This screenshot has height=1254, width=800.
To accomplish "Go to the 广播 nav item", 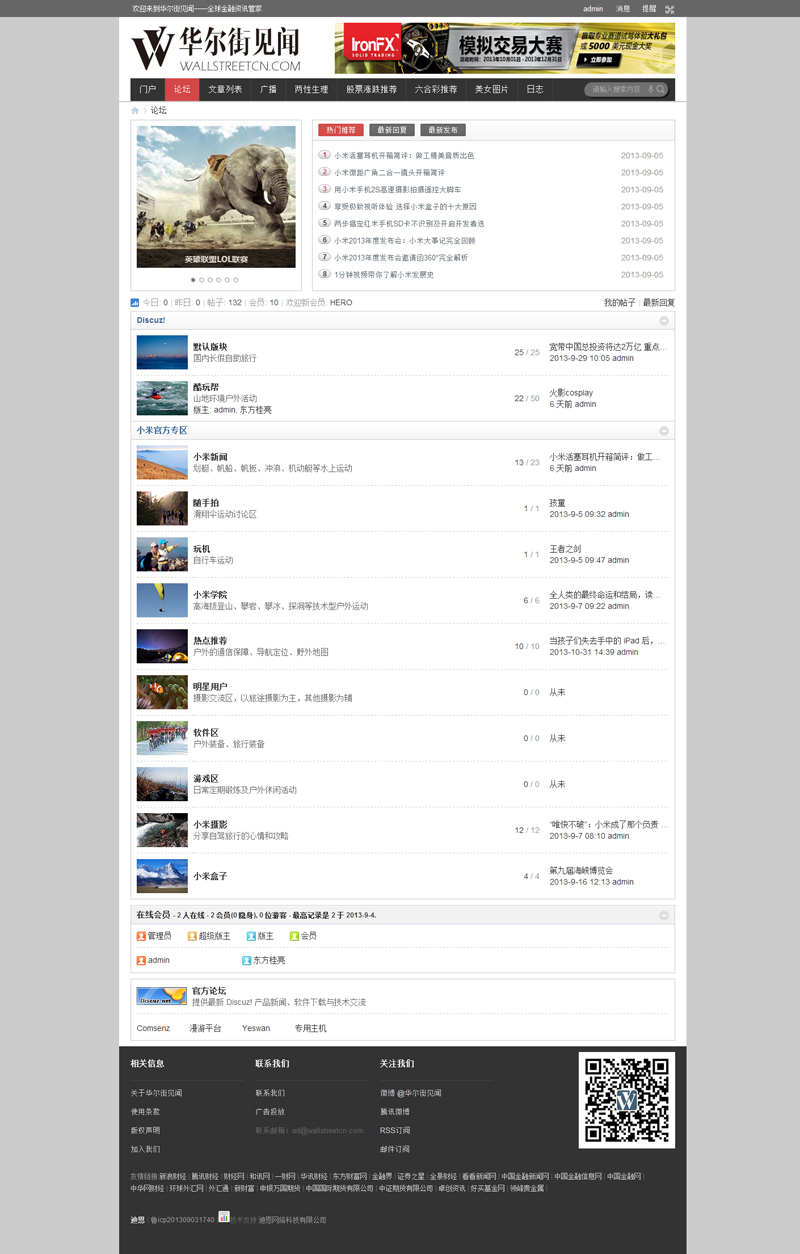I will [x=268, y=89].
